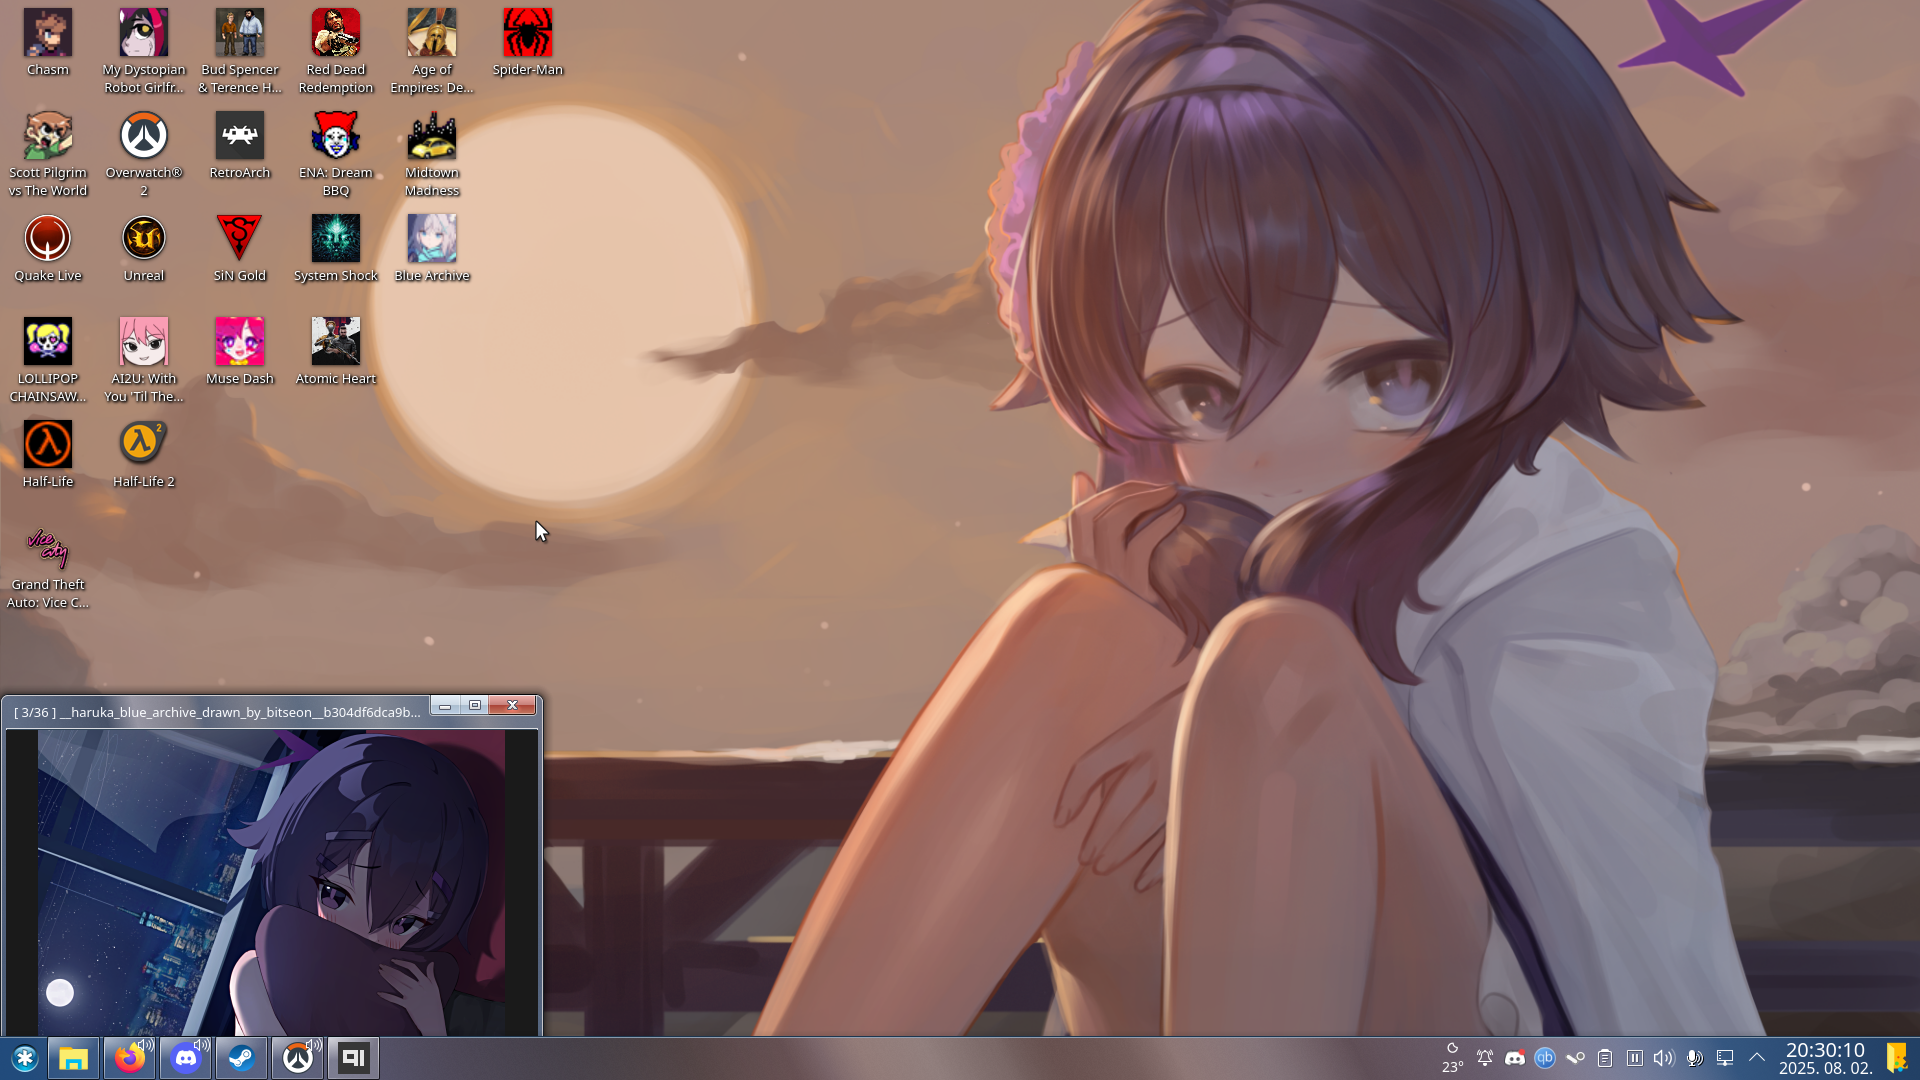The width and height of the screenshot is (1920, 1080).
Task: Select the Spider-Man desktop icon
Action: pyautogui.click(x=528, y=43)
